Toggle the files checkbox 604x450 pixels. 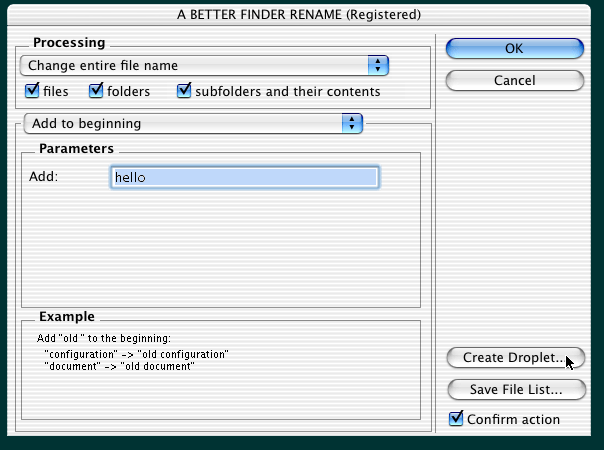pos(32,91)
